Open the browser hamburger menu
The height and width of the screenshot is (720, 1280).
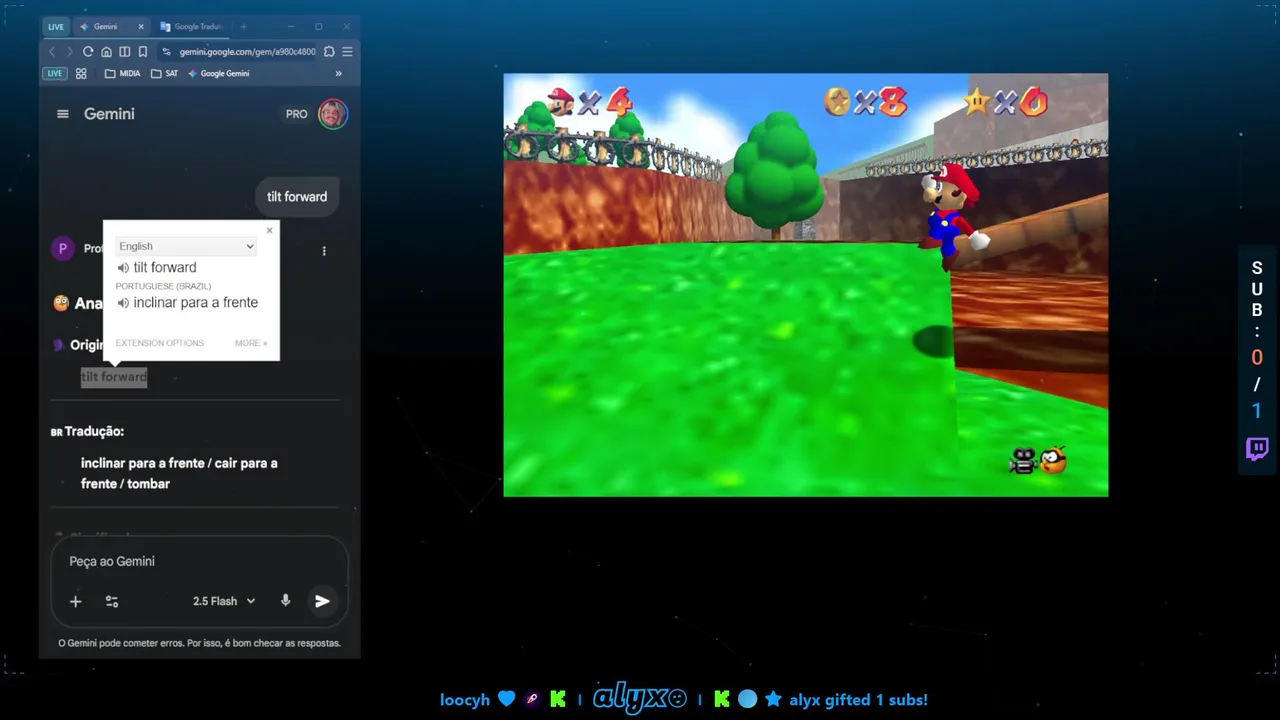tap(347, 52)
